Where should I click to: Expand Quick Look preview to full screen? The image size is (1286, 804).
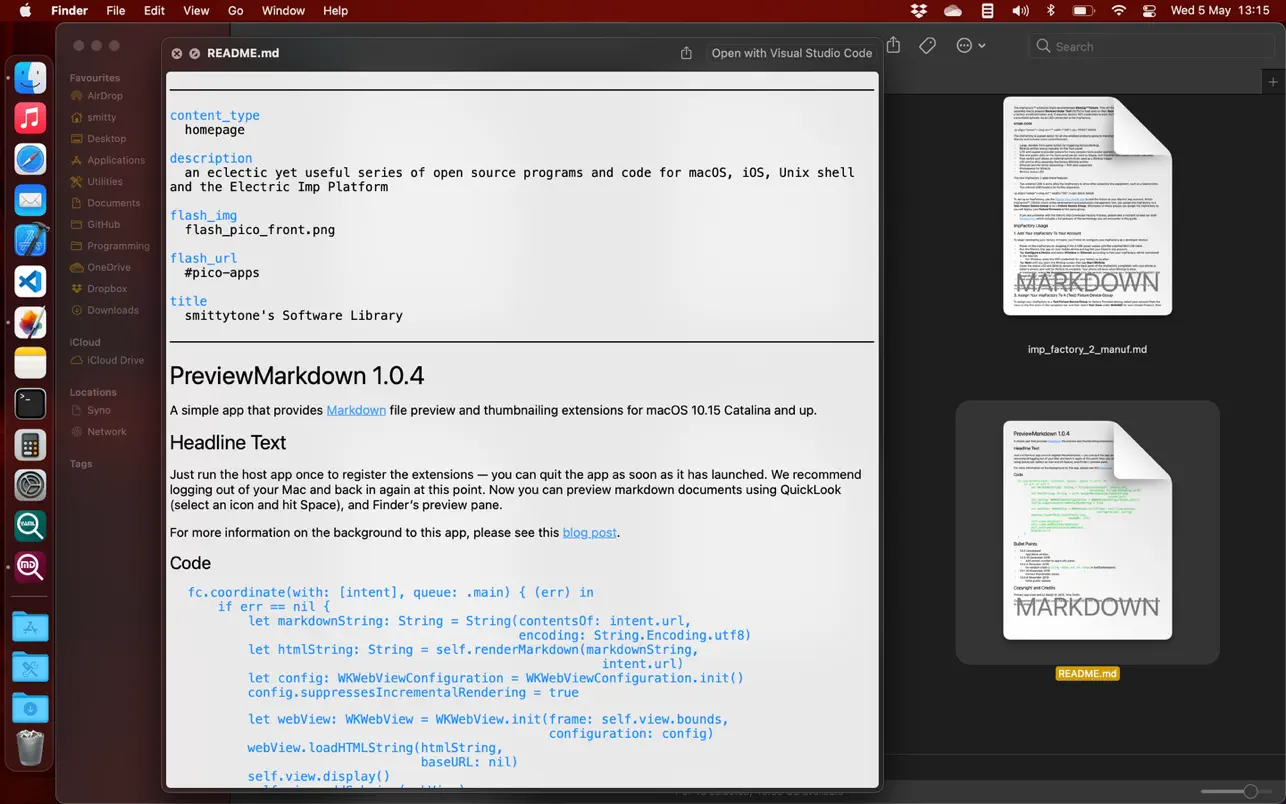point(195,53)
